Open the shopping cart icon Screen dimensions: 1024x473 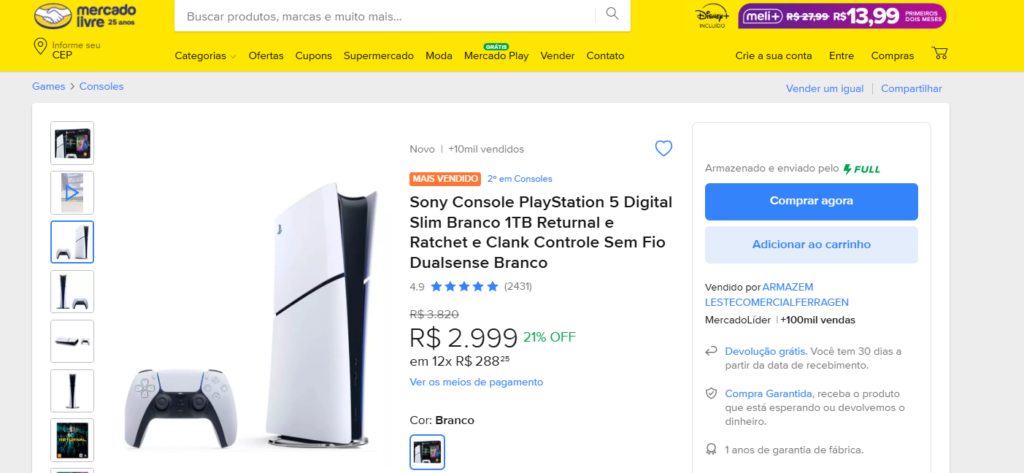940,54
